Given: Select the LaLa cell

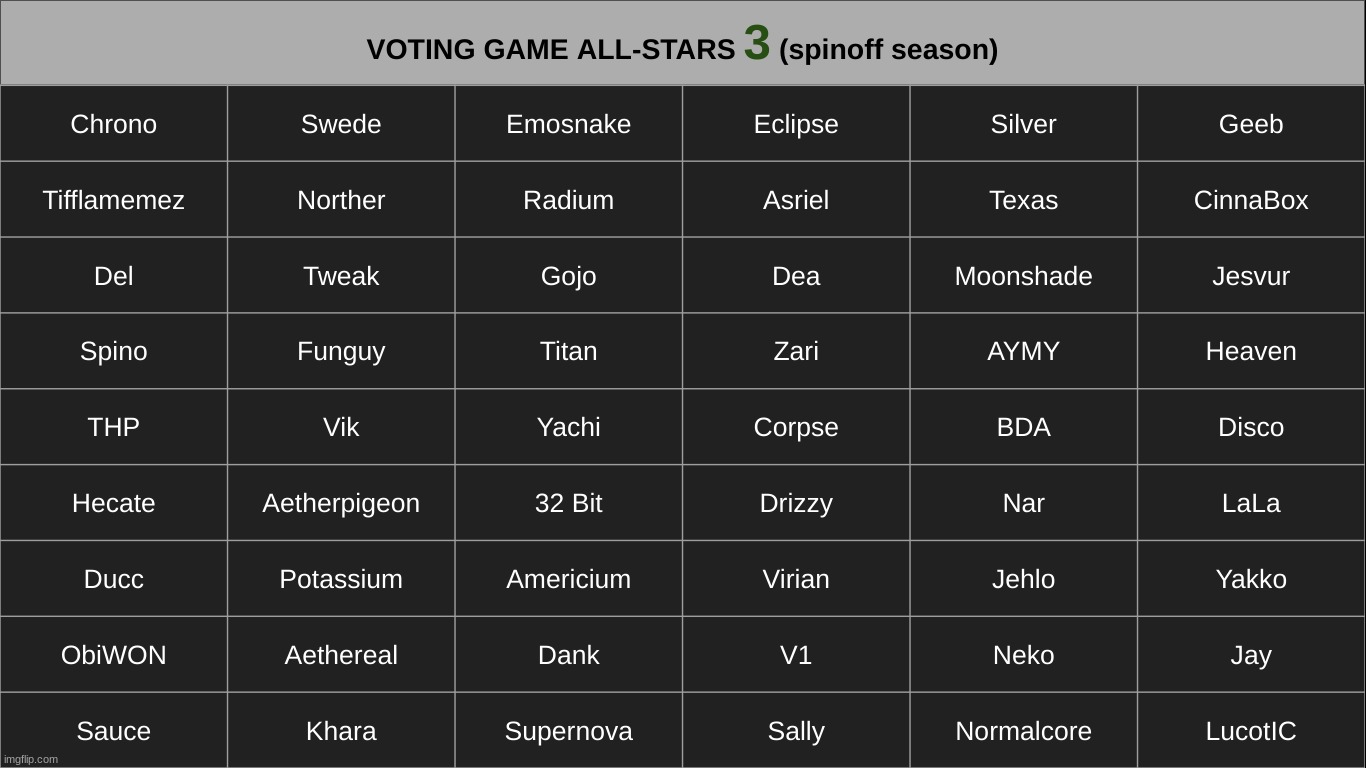Looking at the screenshot, I should click(x=1251, y=503).
